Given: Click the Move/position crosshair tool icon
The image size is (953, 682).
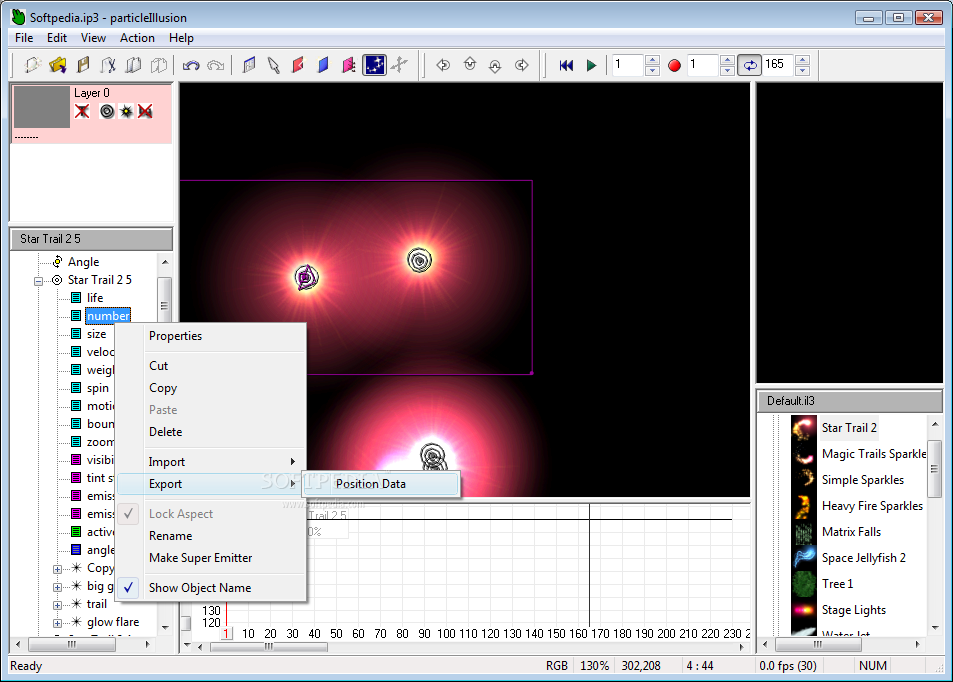Looking at the screenshot, I should point(399,64).
